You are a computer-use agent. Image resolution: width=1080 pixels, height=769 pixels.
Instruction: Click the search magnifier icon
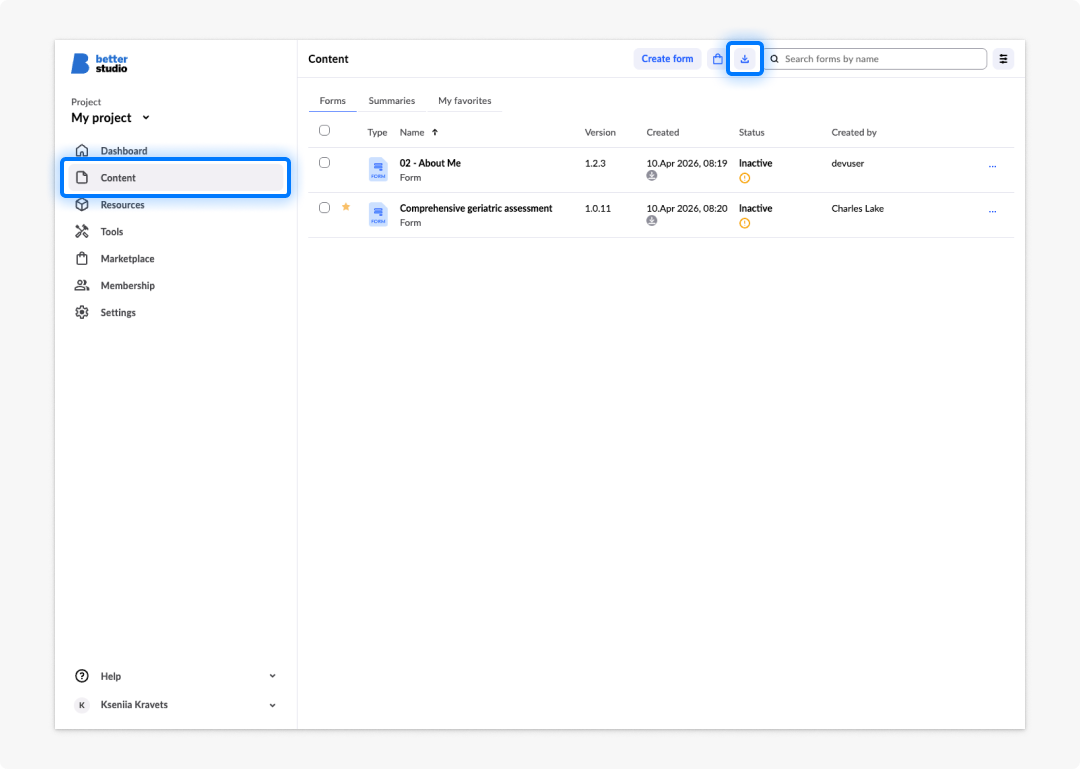(775, 59)
